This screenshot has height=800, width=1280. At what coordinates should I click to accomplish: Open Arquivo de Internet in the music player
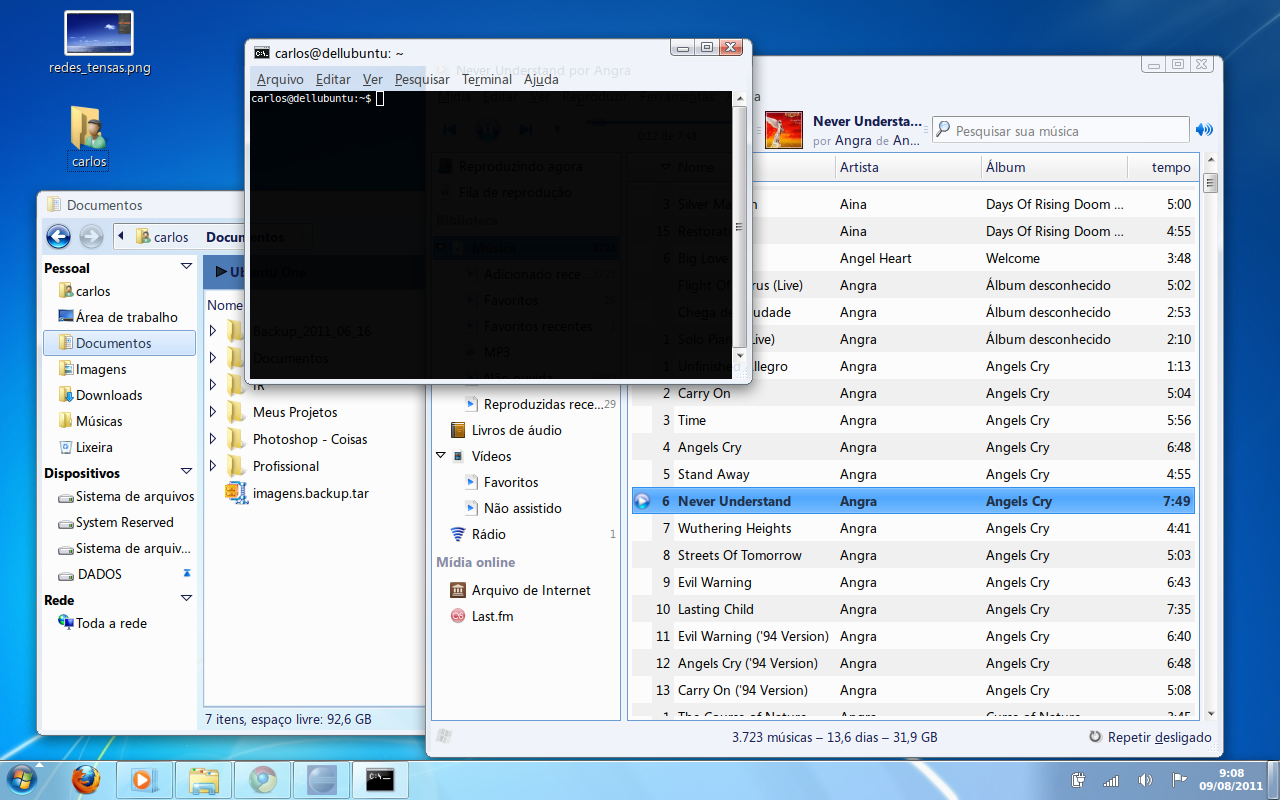point(521,590)
